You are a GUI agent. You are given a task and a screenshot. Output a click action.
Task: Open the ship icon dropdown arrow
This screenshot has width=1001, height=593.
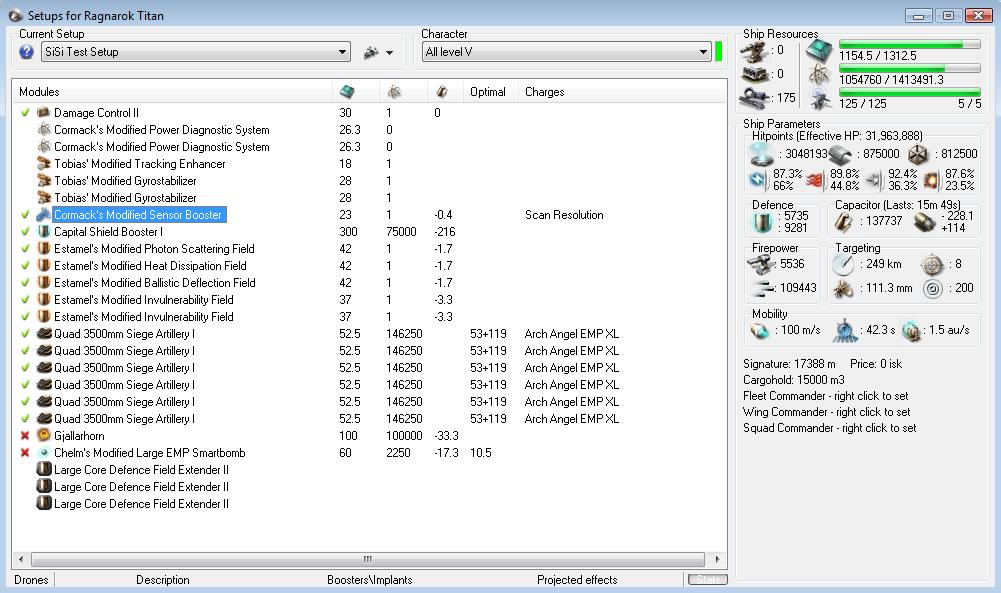[389, 53]
